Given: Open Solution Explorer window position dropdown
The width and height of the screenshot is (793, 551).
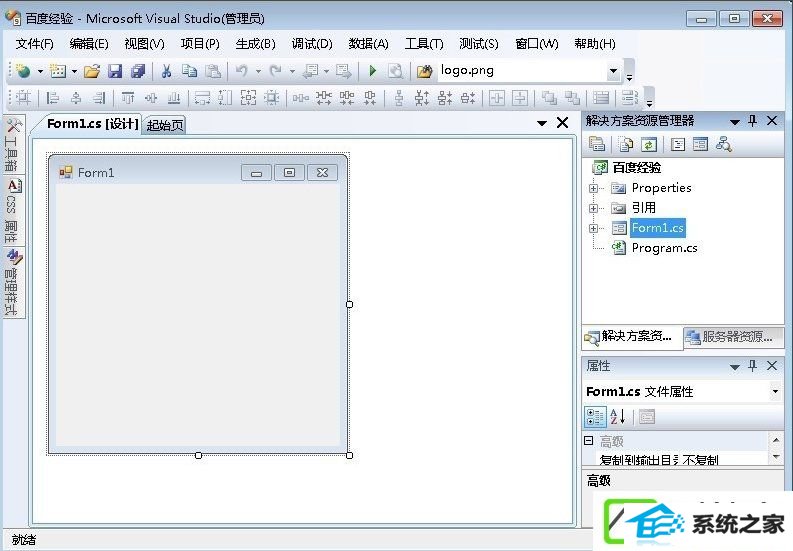Looking at the screenshot, I should pos(735,121).
